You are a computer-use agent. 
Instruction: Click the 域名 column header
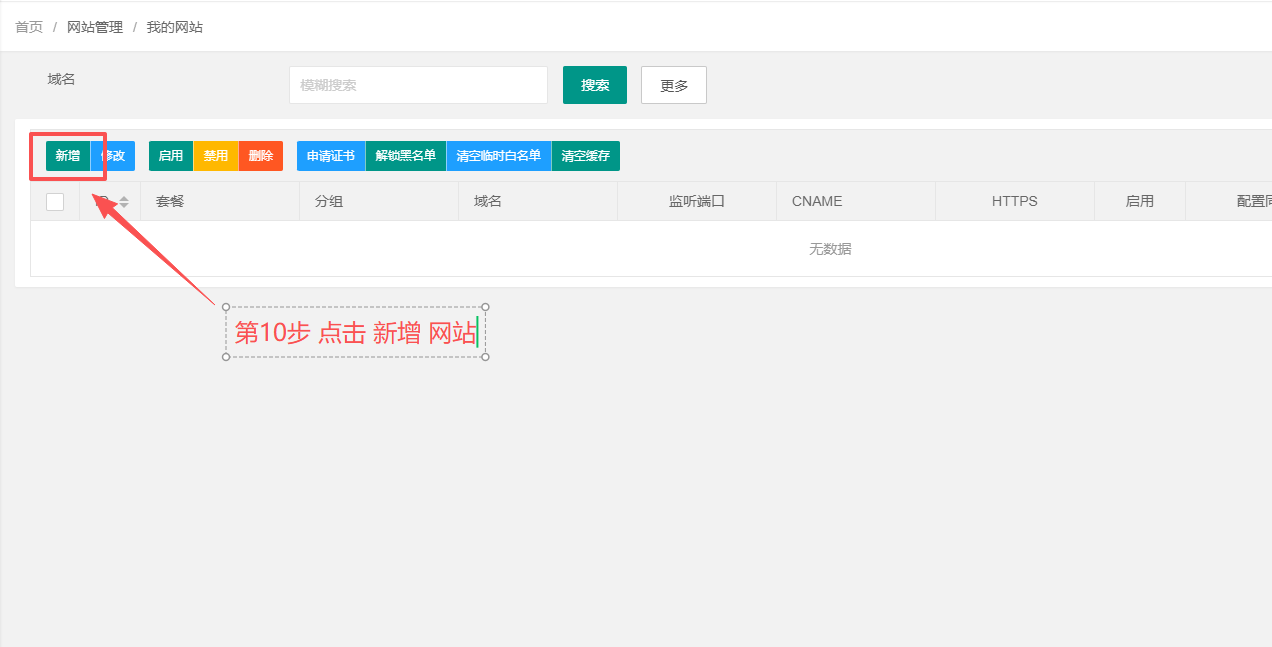click(488, 201)
